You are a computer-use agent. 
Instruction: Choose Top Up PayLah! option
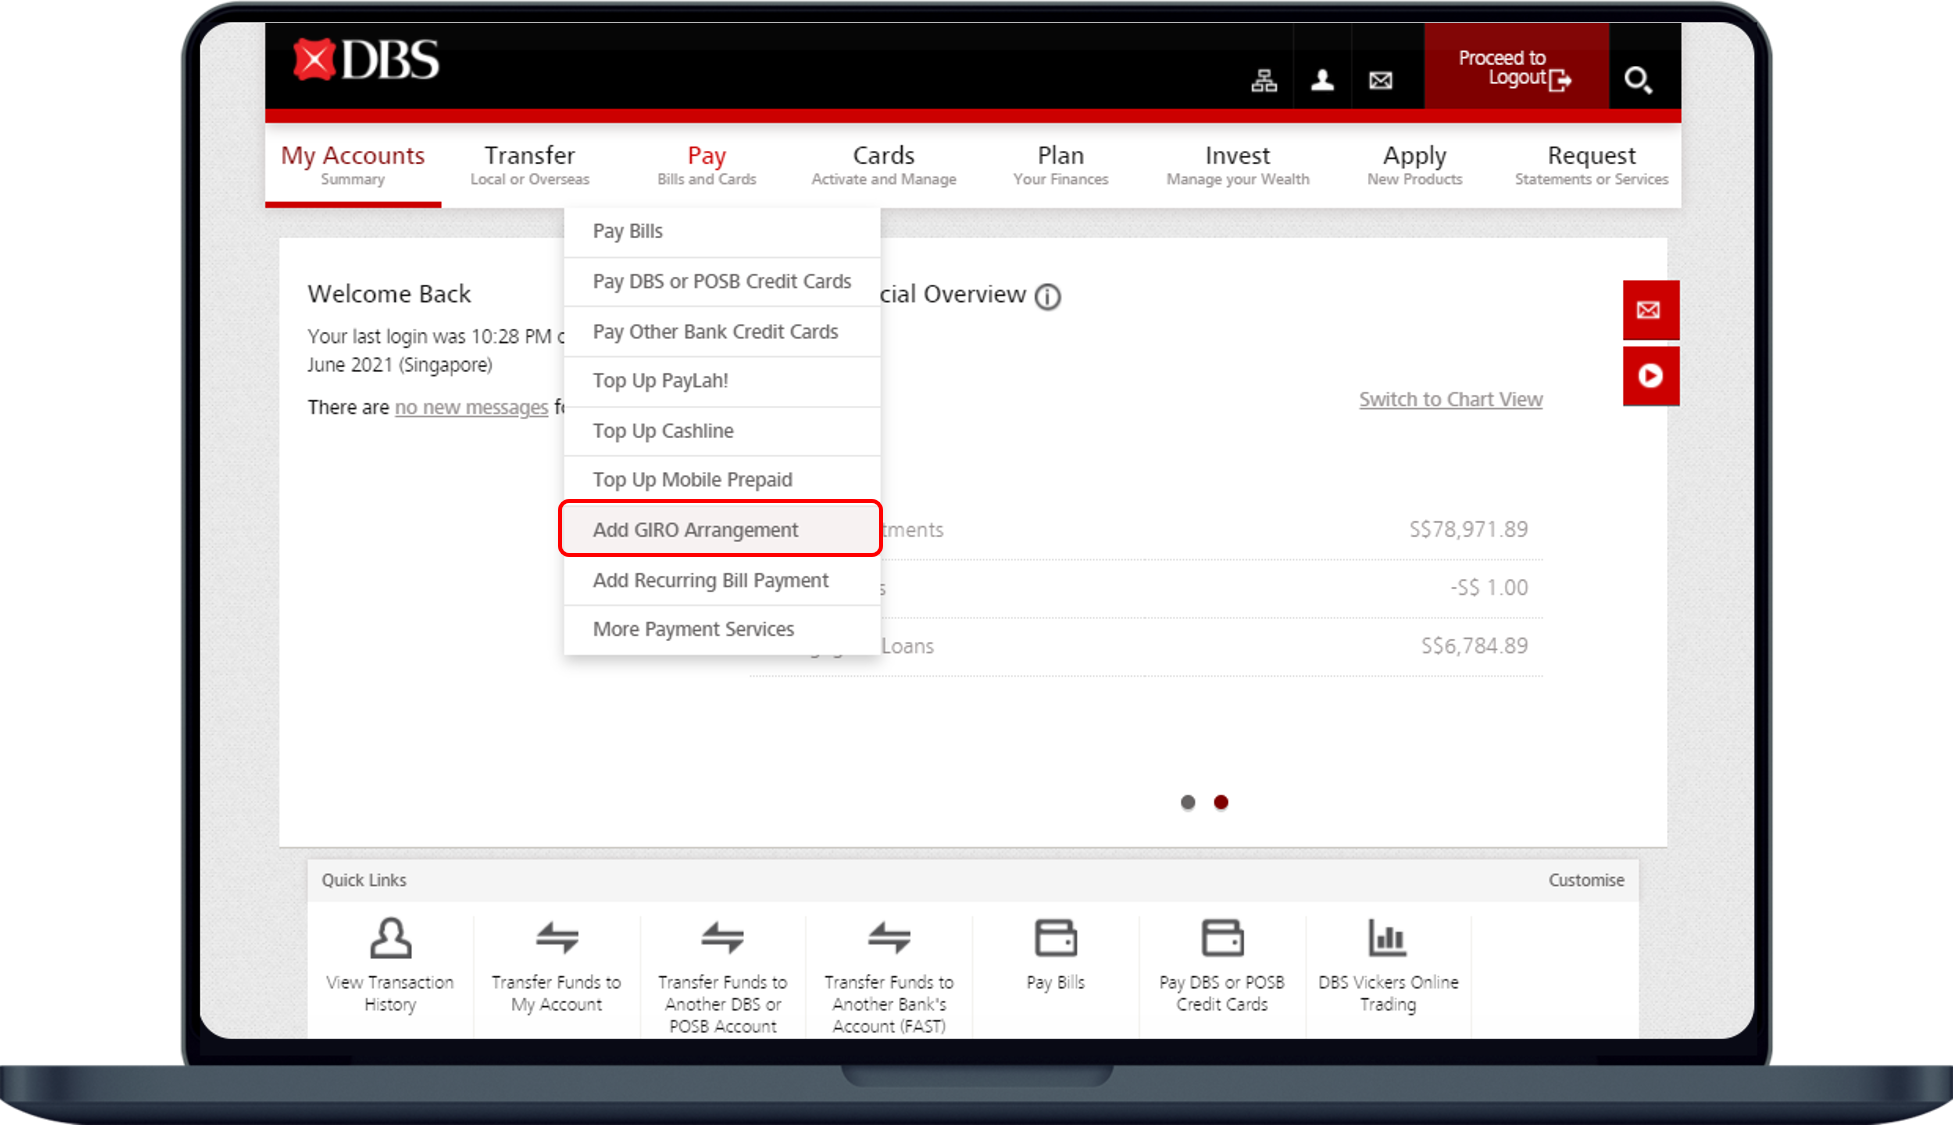(660, 381)
